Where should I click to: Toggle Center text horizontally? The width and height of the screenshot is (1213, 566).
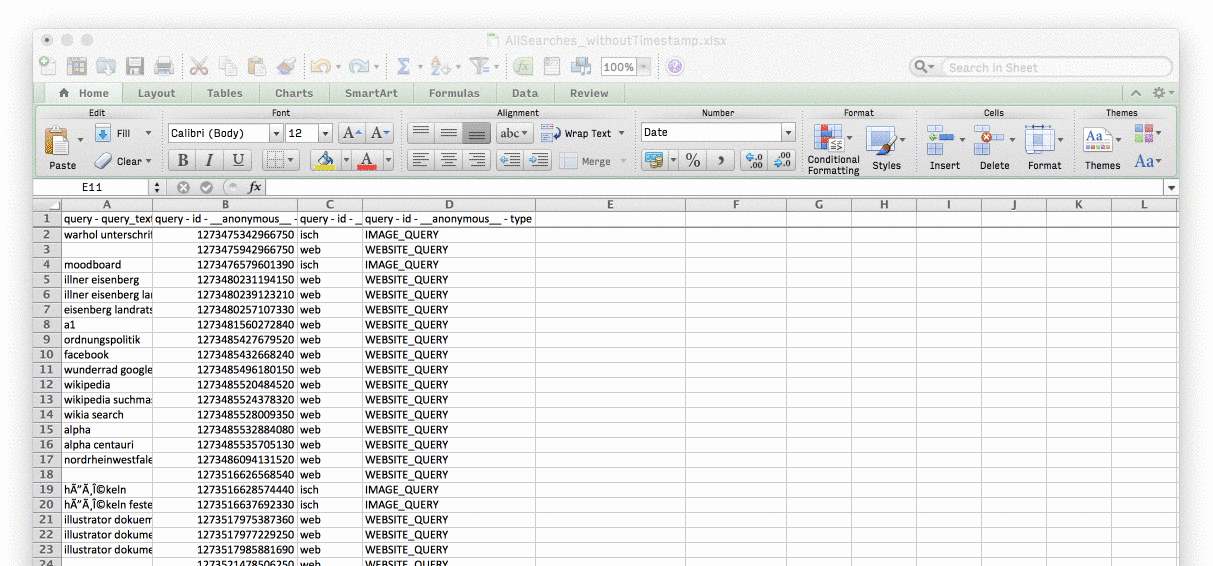[449, 161]
